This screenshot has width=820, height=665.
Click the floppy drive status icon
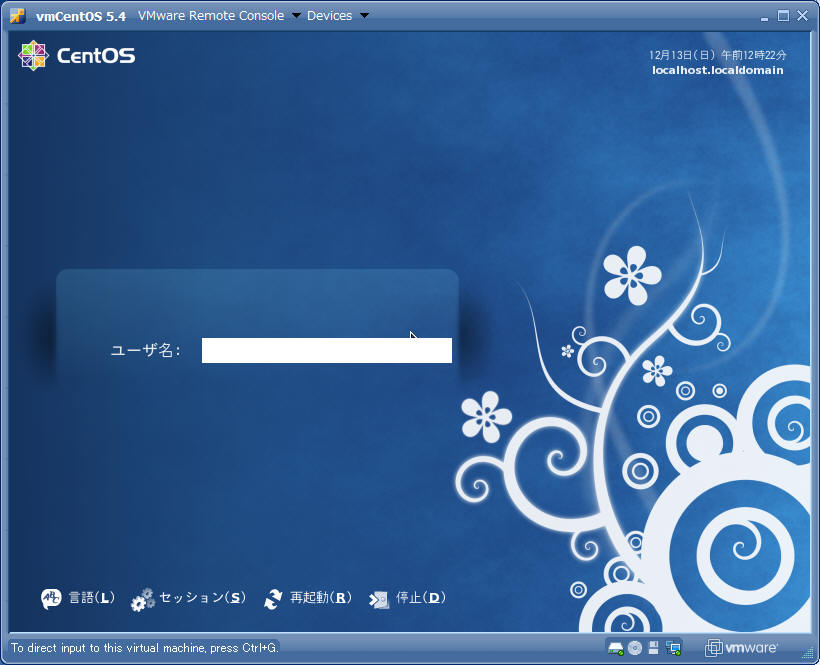(x=654, y=648)
